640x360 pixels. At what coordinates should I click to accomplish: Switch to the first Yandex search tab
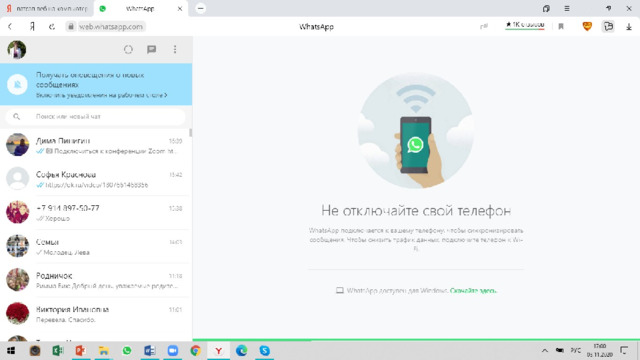47,9
